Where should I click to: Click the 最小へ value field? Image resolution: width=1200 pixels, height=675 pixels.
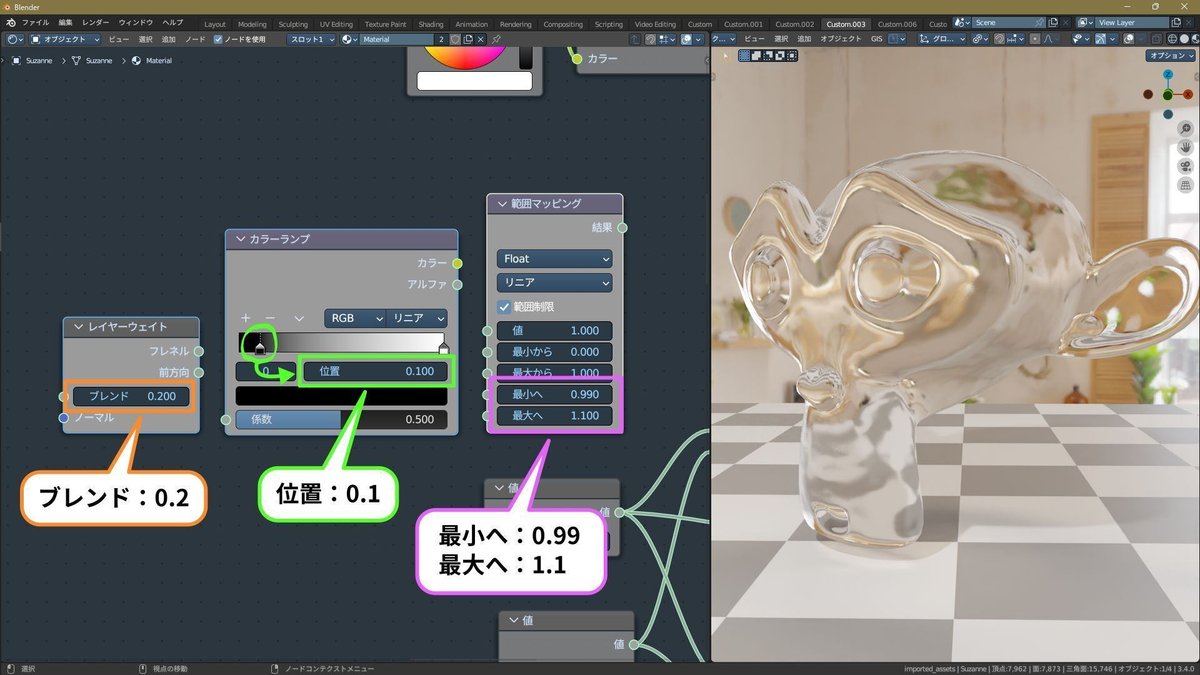point(554,394)
